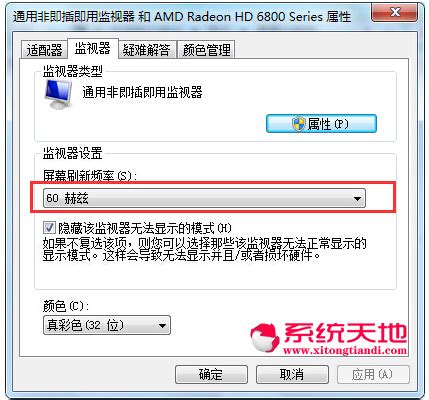This screenshot has height=400, width=429.
Task: Click the red 系统天地 watermark logo
Action: coord(328,338)
